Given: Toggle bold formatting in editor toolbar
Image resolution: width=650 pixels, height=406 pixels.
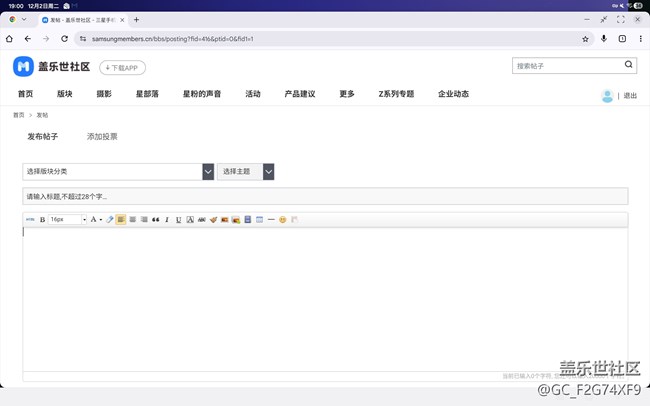Looking at the screenshot, I should (42, 219).
